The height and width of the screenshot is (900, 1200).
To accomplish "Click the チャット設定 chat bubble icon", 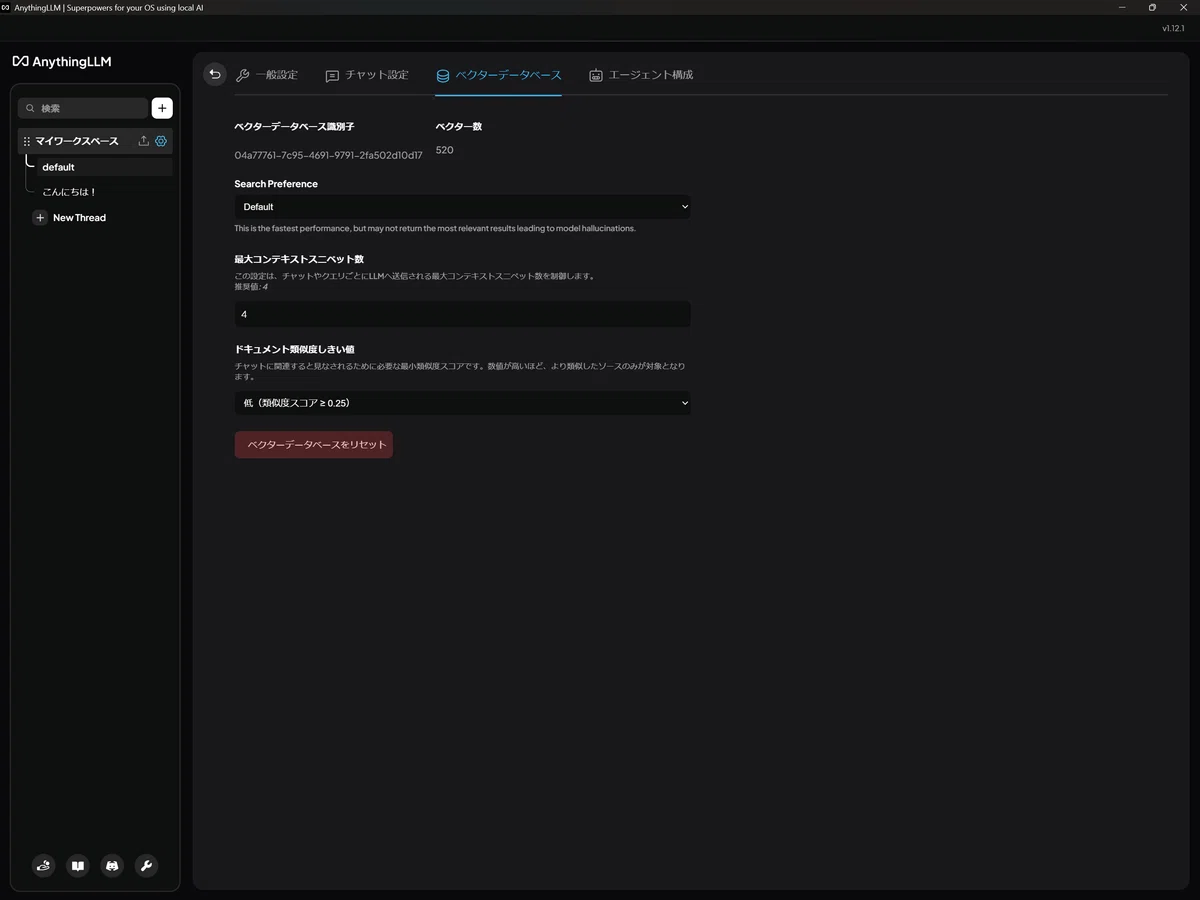I will (332, 76).
